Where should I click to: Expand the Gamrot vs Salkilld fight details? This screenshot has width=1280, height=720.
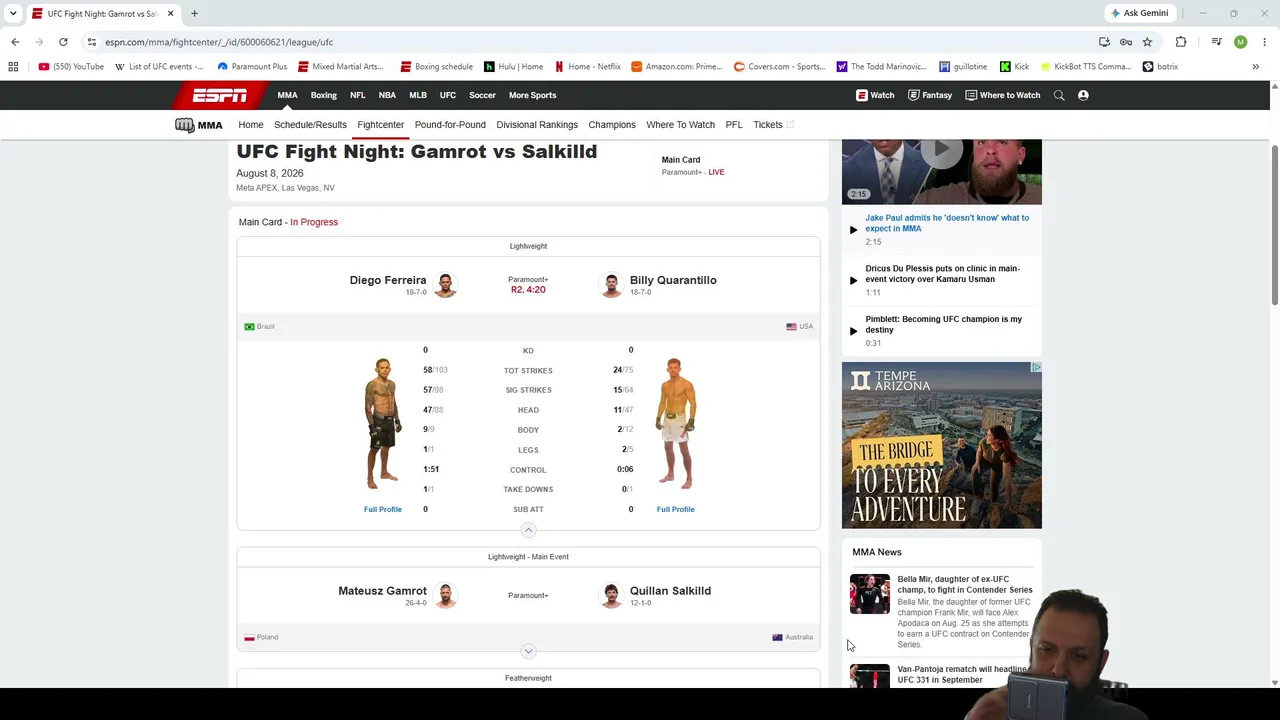pos(528,651)
